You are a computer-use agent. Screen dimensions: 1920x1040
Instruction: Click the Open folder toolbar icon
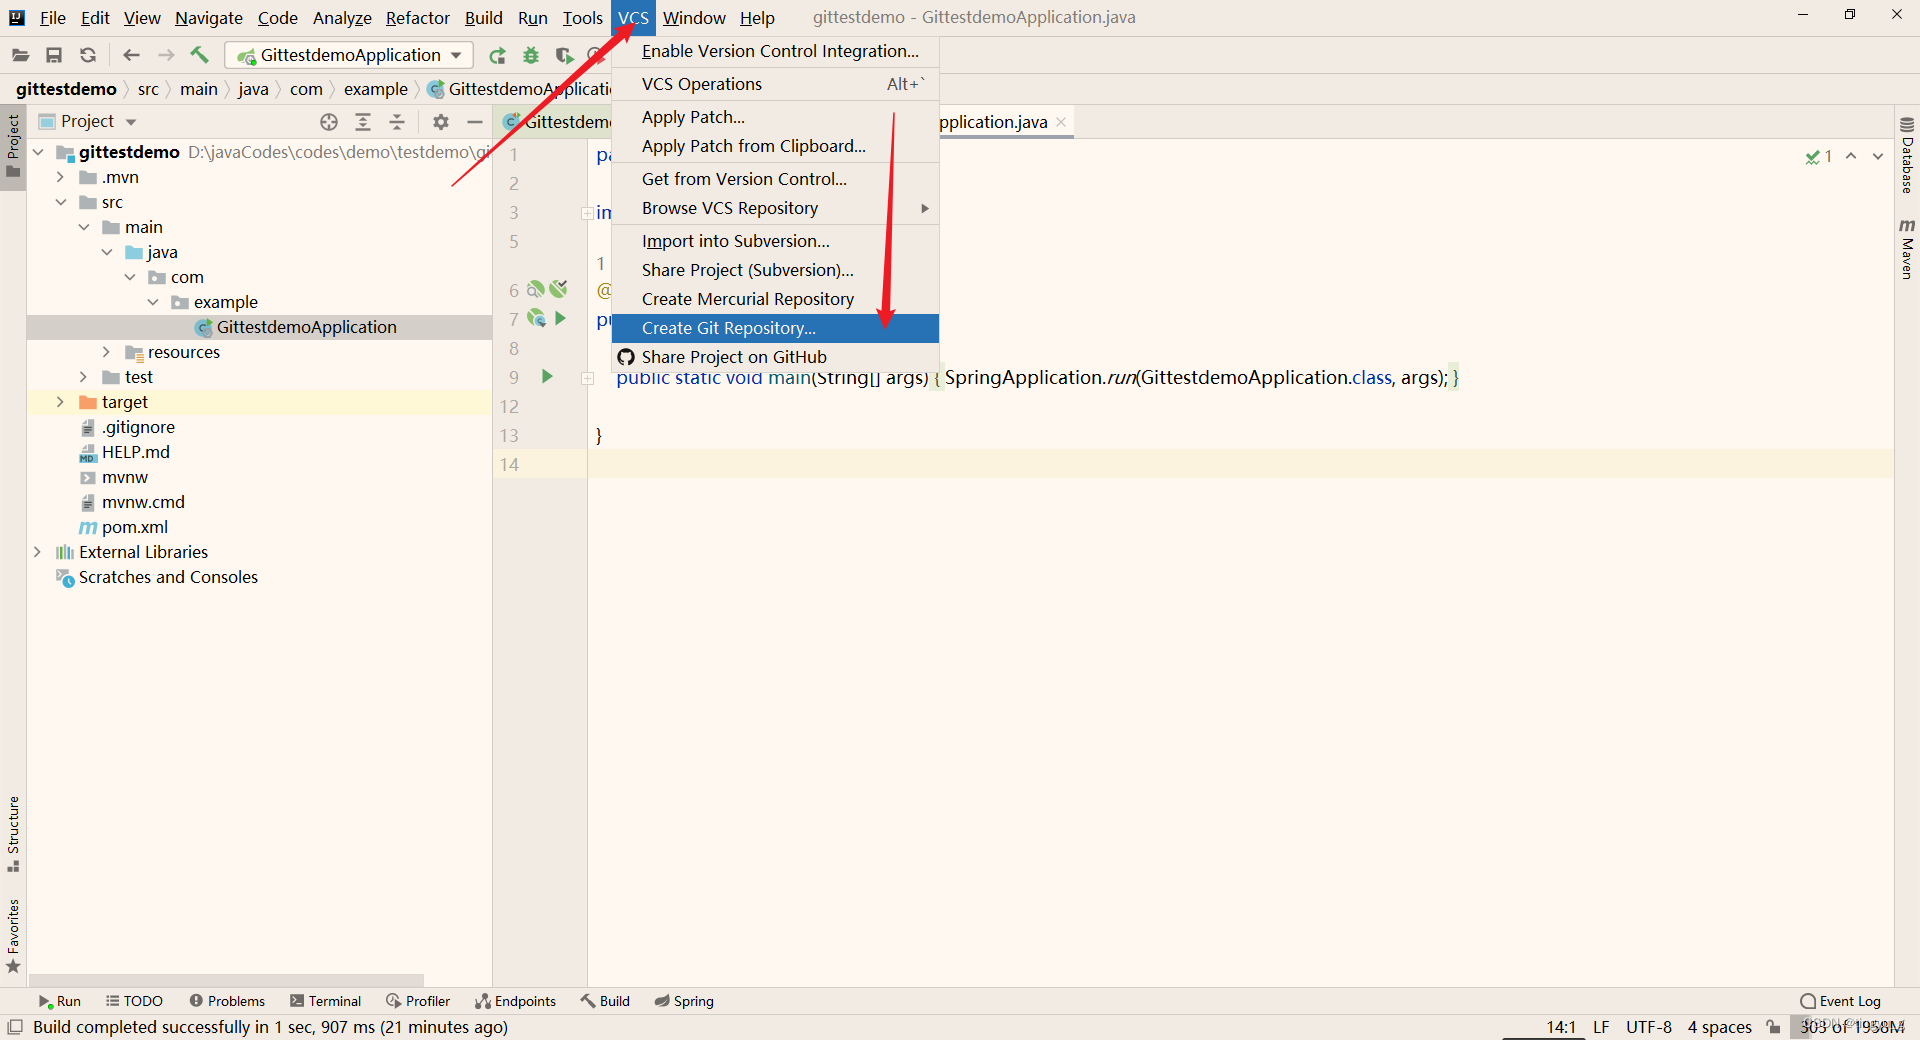point(20,55)
